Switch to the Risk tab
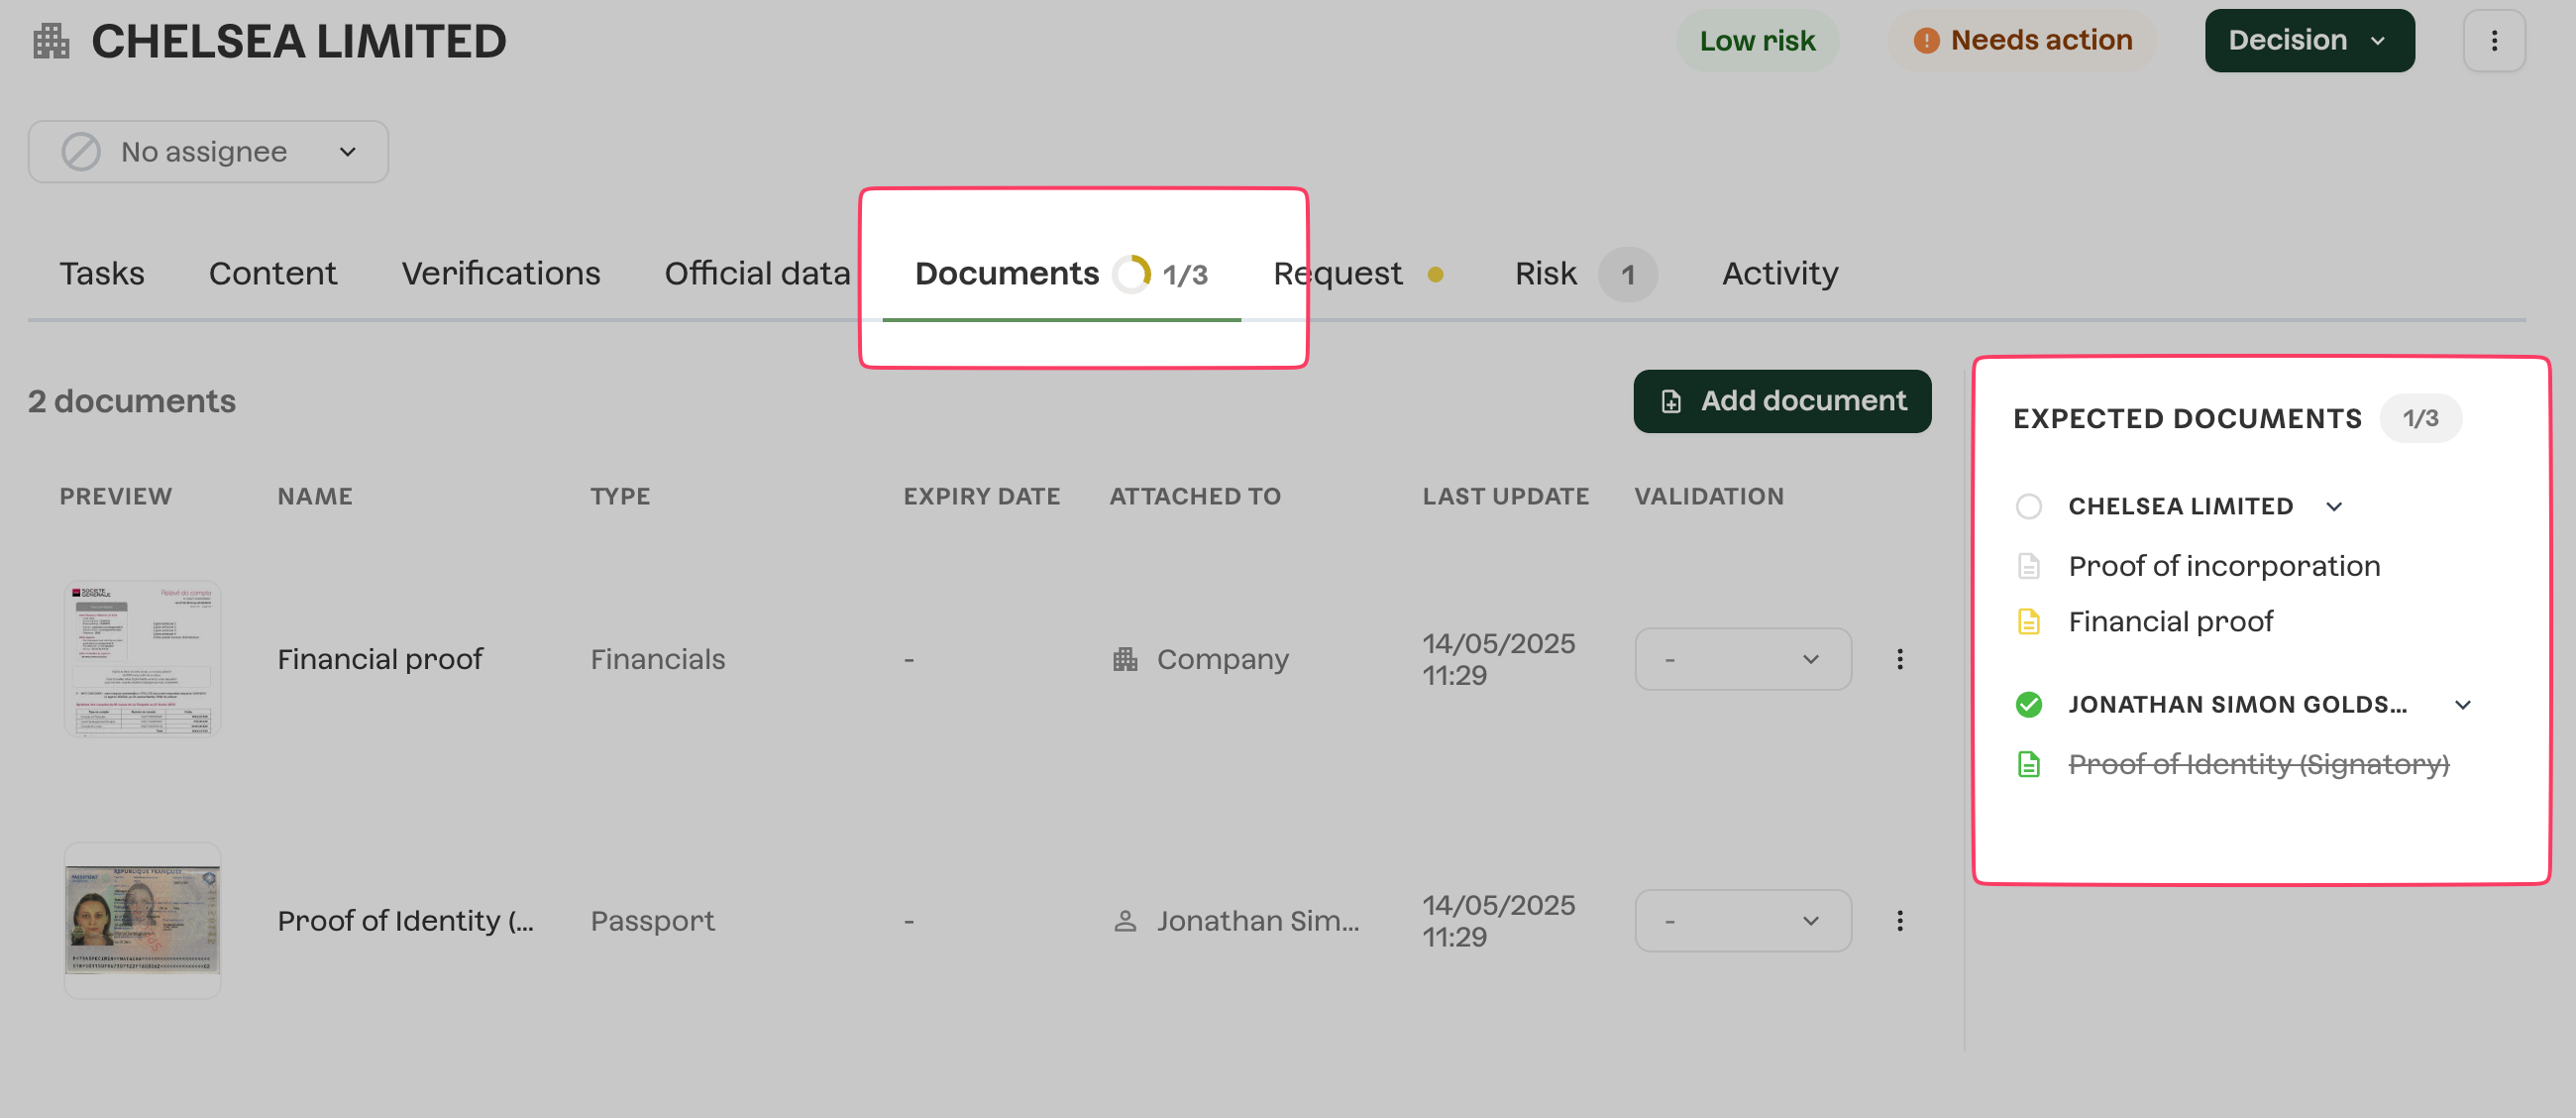The image size is (2576, 1118). tap(1545, 274)
